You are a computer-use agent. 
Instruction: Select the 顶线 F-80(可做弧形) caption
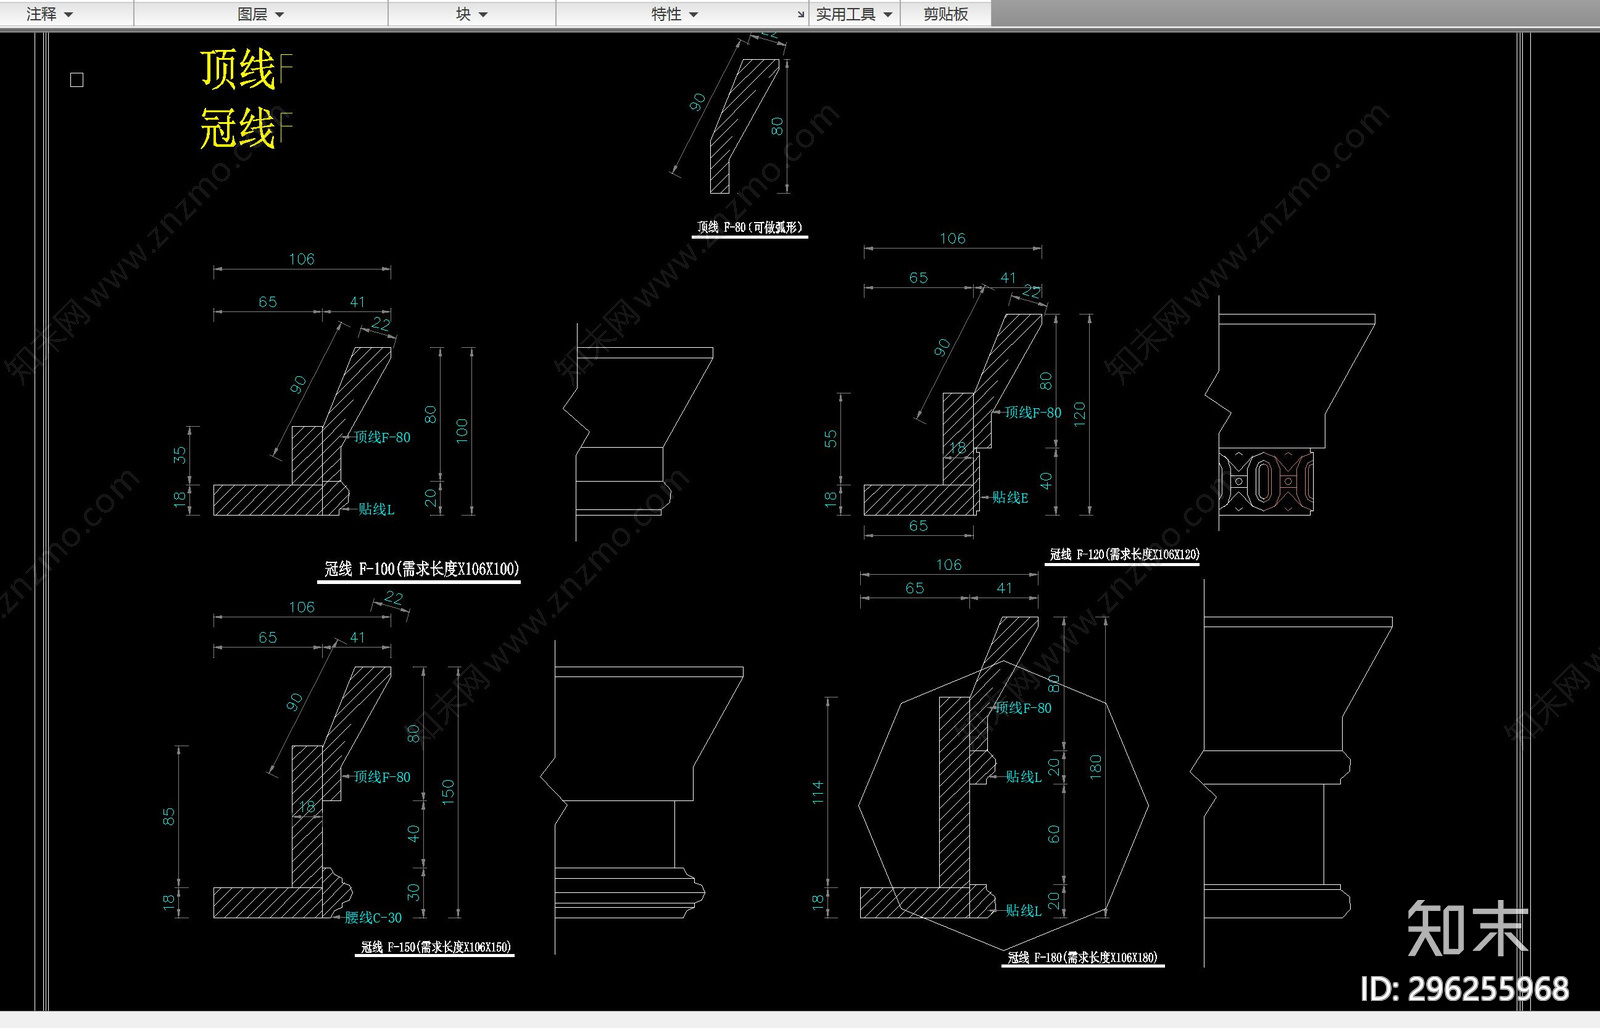pos(750,228)
